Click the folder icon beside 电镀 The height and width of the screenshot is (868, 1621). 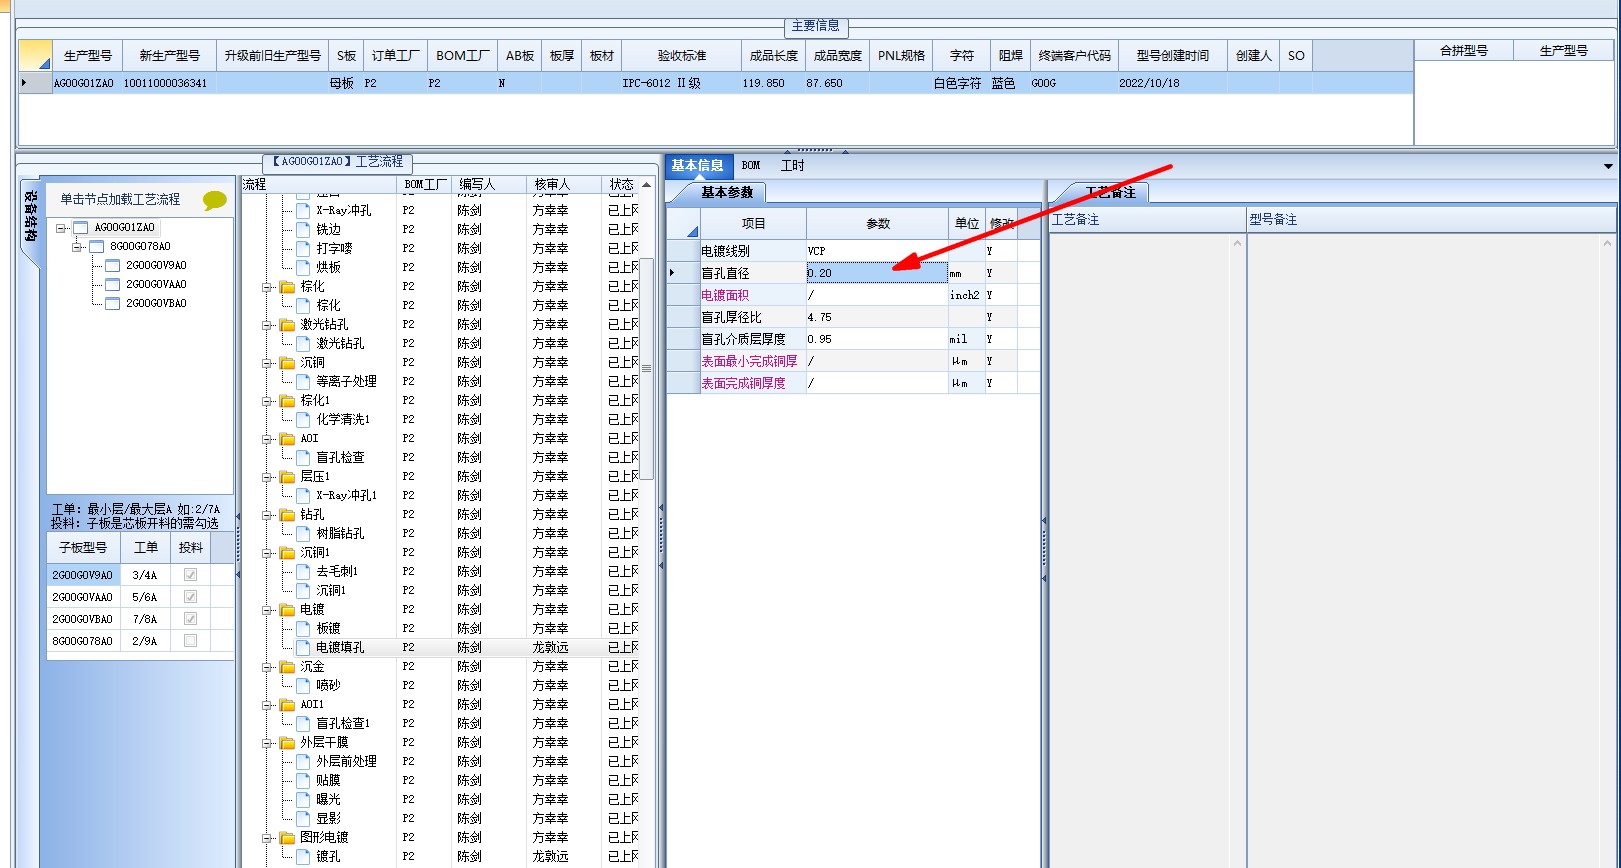tap(288, 609)
